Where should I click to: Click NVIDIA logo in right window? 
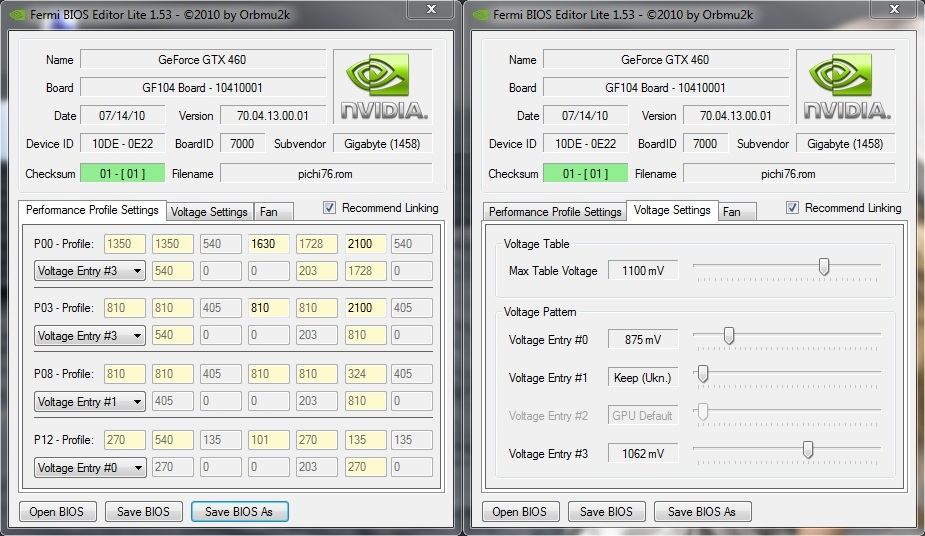tap(847, 87)
